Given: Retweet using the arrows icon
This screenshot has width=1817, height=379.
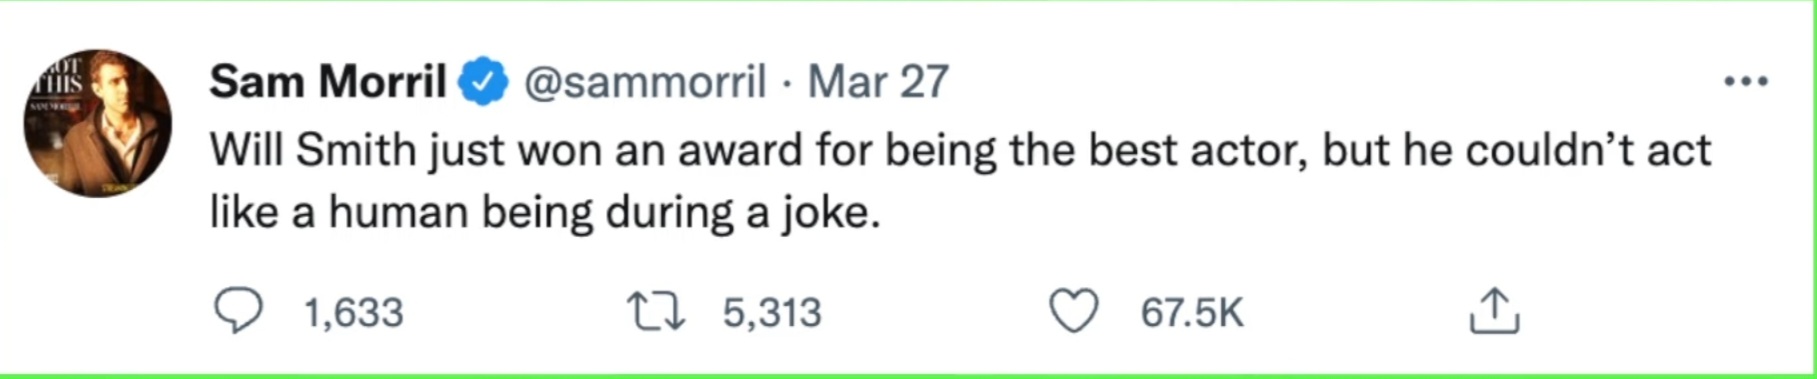Looking at the screenshot, I should pos(656,311).
